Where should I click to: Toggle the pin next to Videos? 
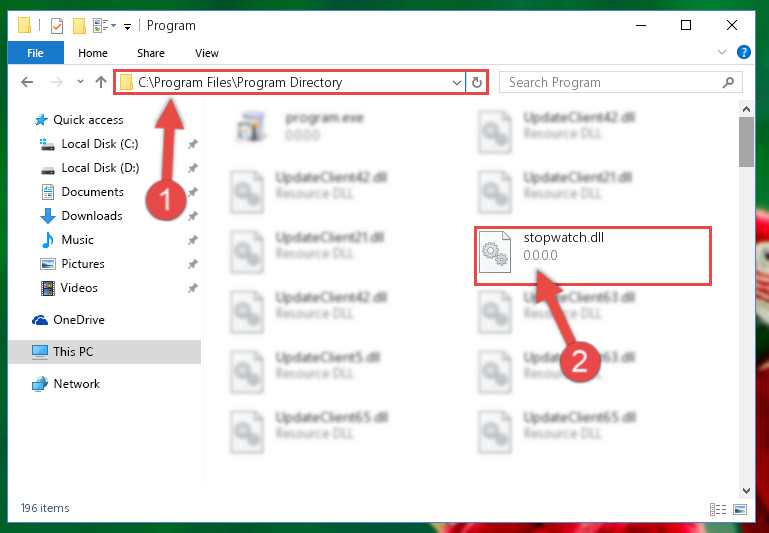click(x=193, y=288)
